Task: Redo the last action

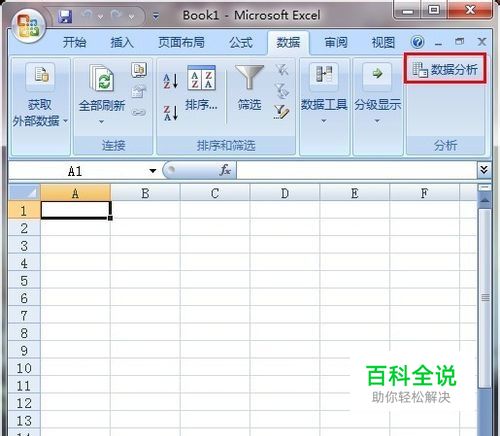Action: pos(116,15)
